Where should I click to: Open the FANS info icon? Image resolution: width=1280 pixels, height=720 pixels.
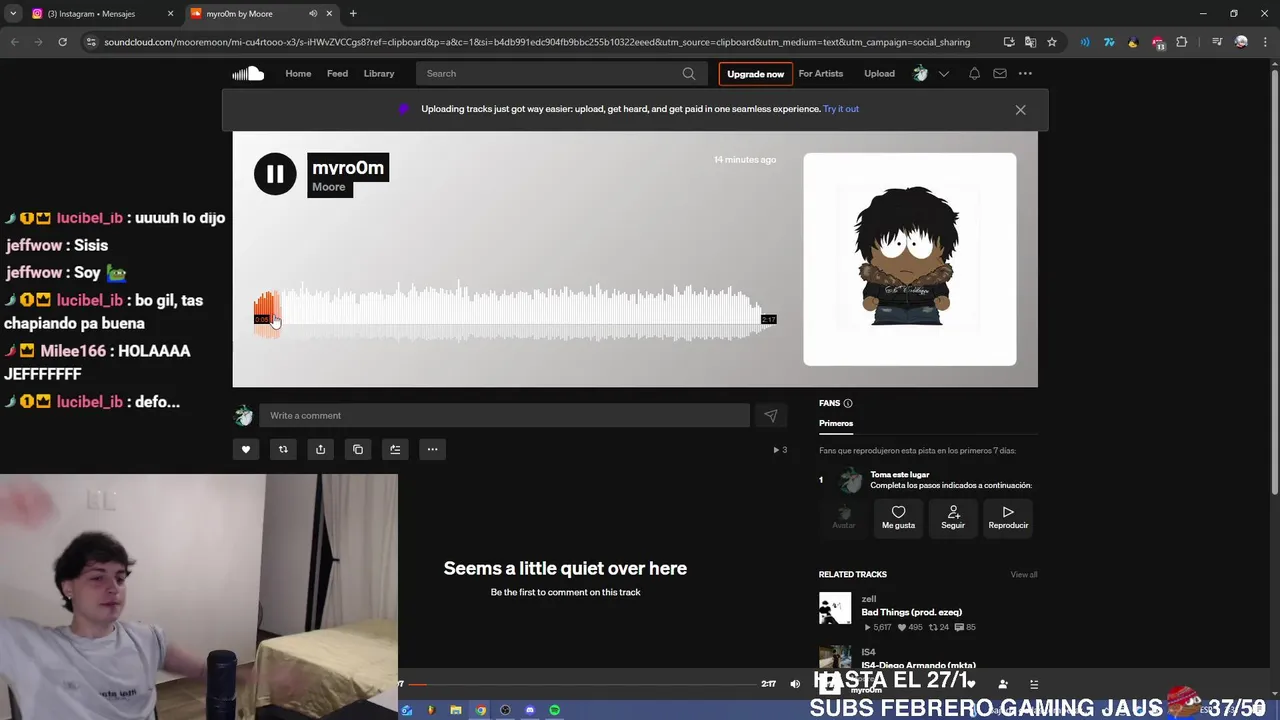pos(848,403)
